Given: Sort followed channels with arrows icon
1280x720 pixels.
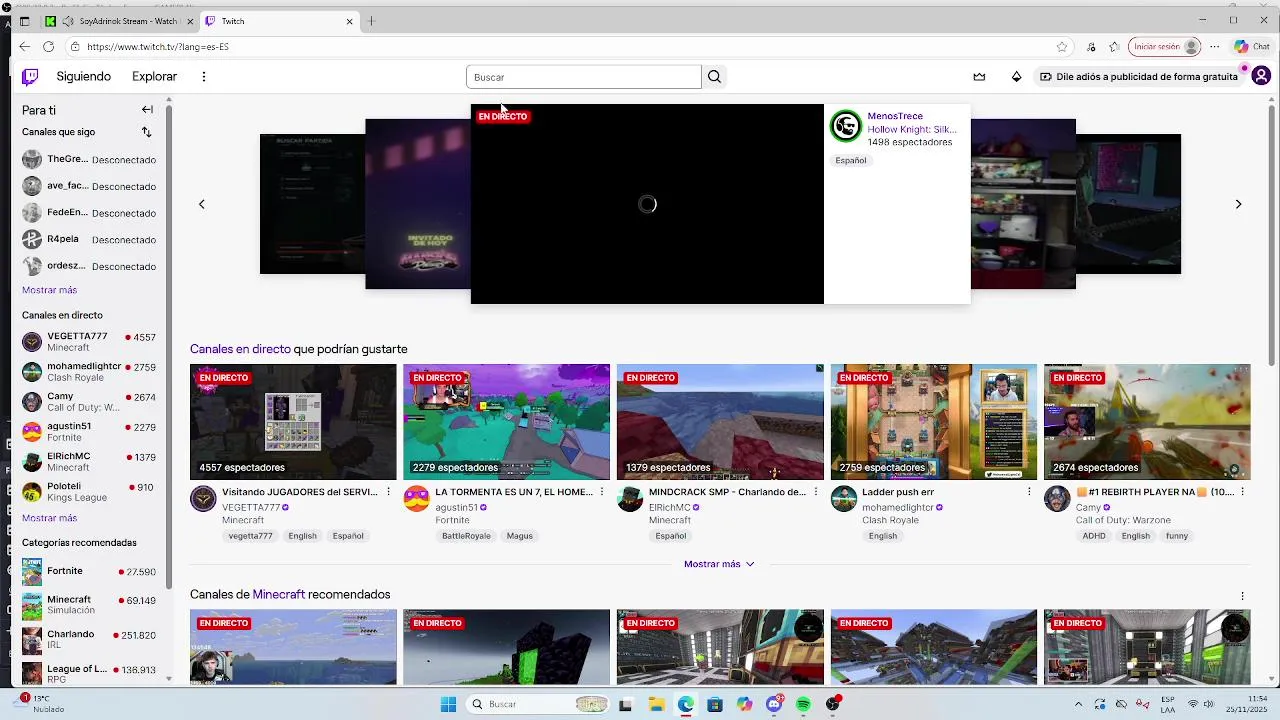Looking at the screenshot, I should pyautogui.click(x=147, y=132).
